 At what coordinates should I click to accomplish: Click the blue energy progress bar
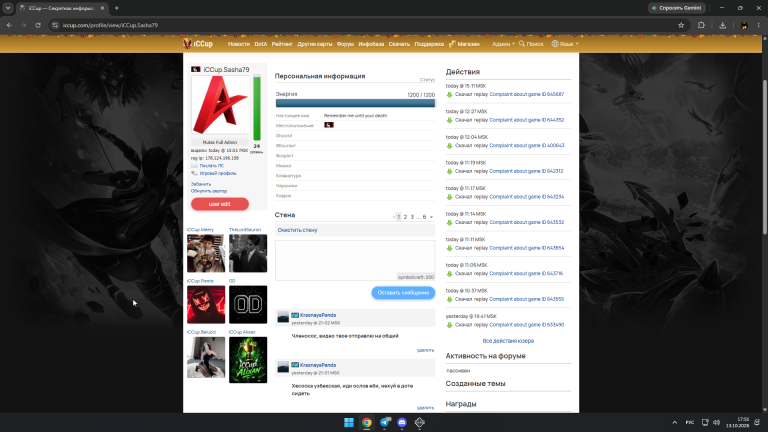[355, 103]
